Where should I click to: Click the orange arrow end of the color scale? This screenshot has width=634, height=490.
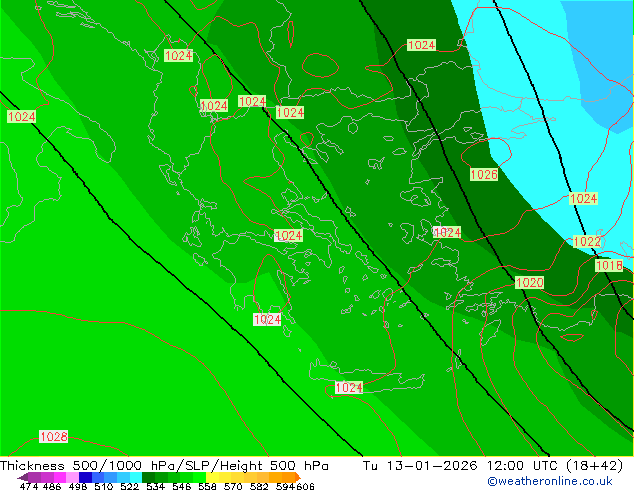298,477
